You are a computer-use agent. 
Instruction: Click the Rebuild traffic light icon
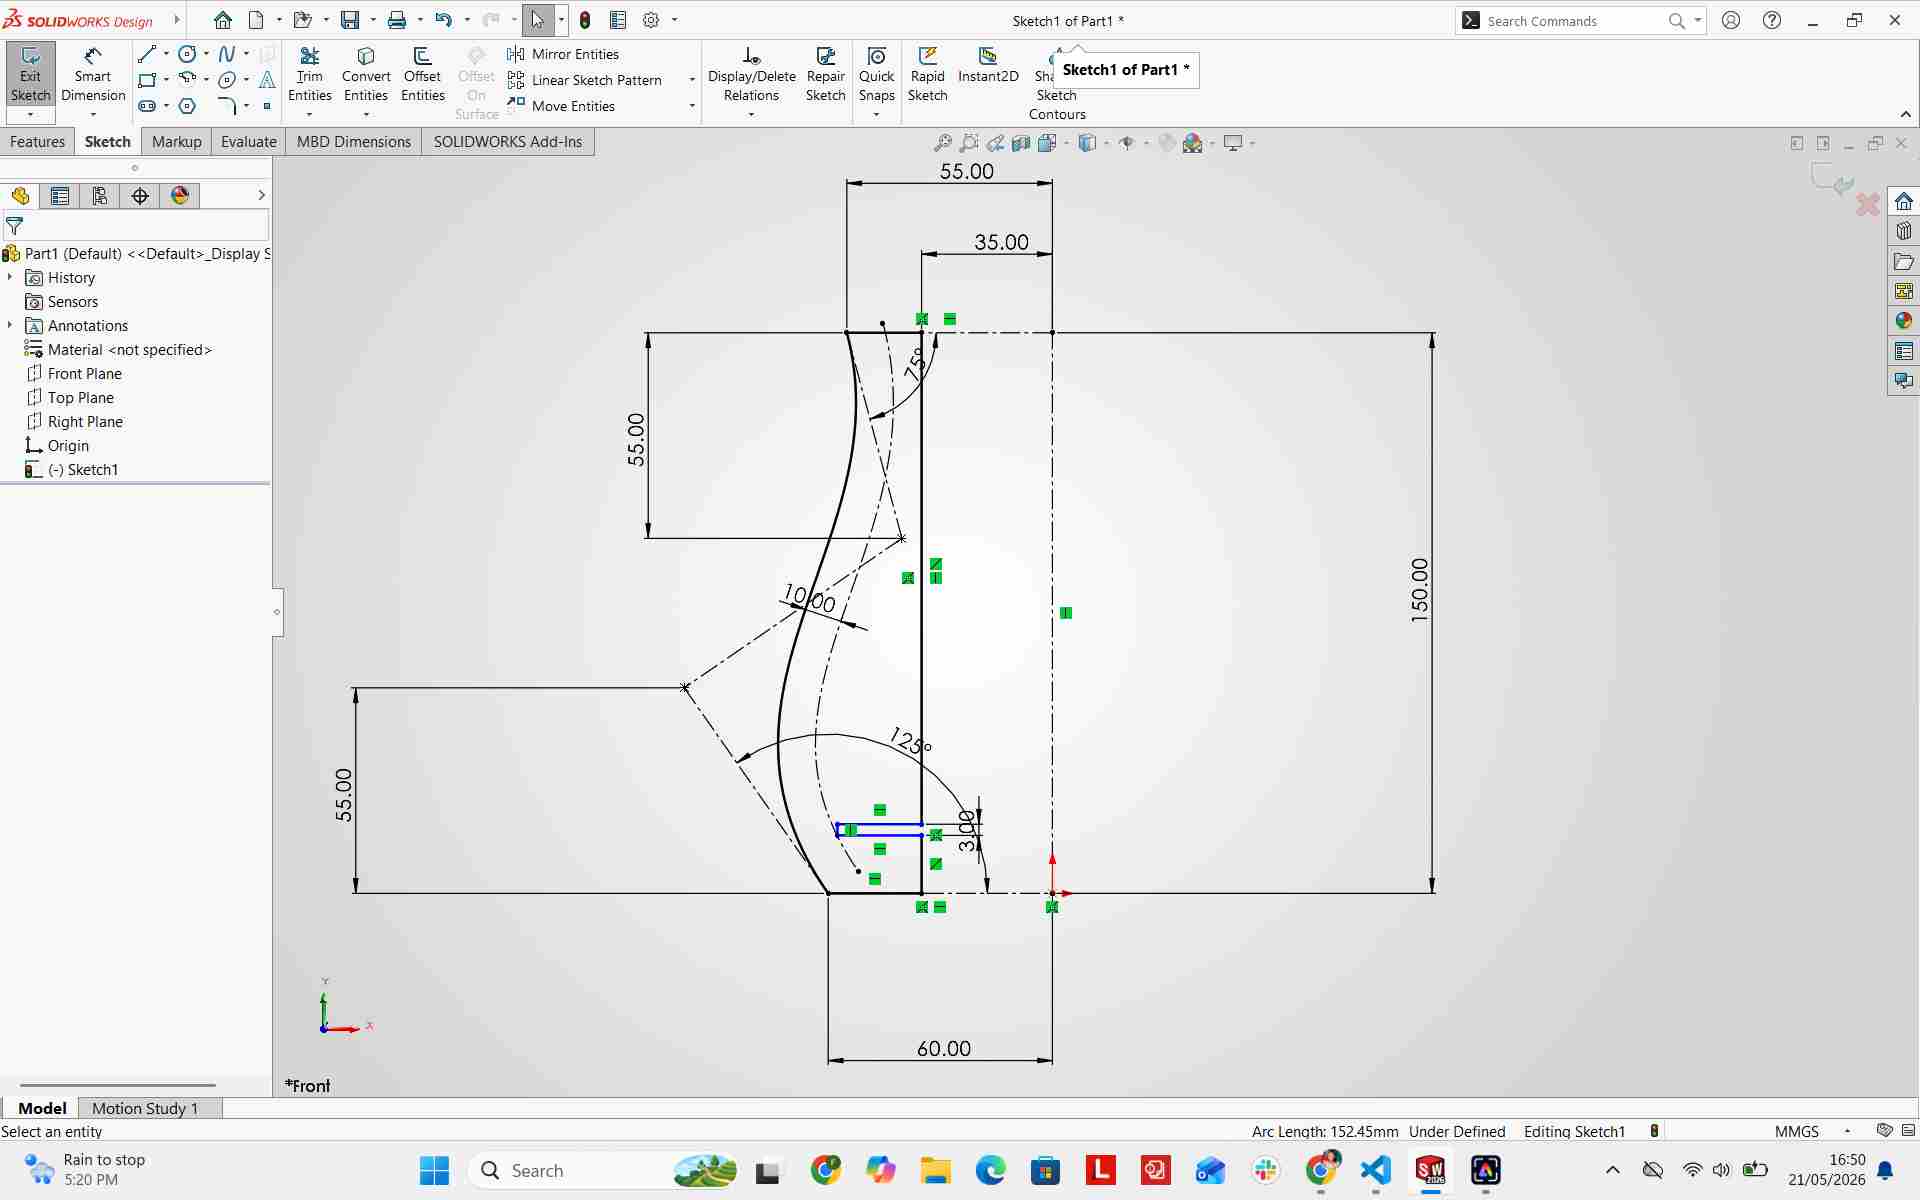(585, 20)
